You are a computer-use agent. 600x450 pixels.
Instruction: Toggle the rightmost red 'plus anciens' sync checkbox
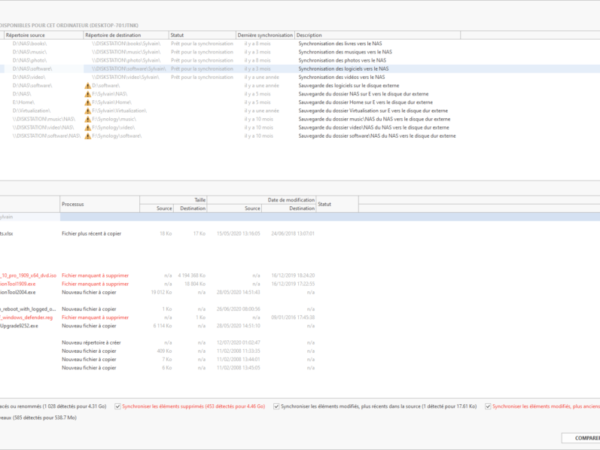pos(488,406)
